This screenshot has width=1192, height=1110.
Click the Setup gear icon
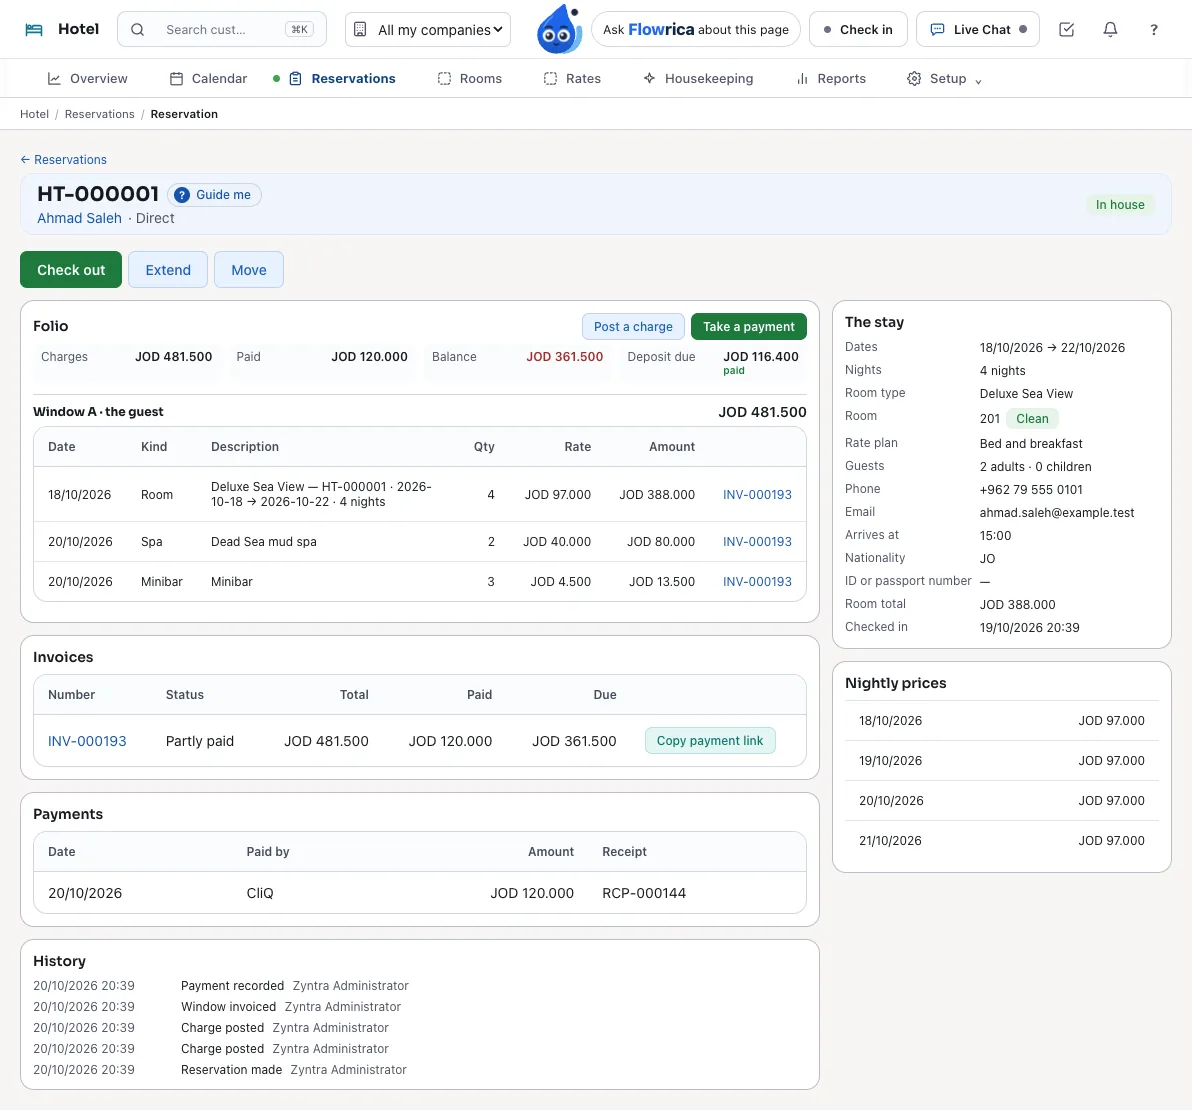click(x=915, y=78)
